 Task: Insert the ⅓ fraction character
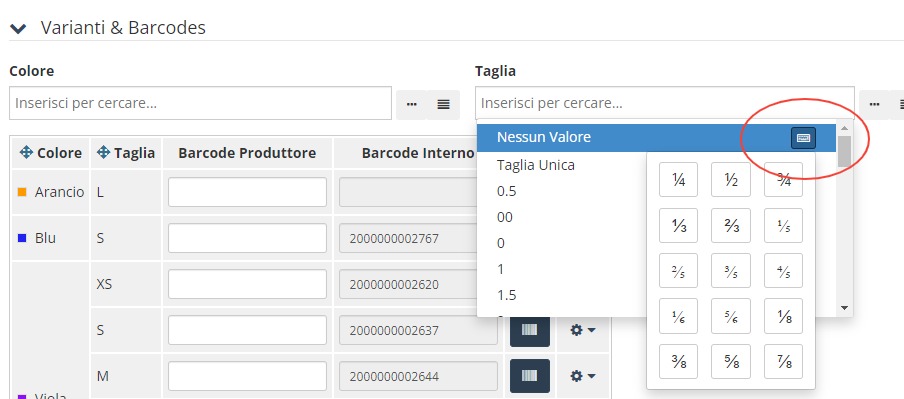(679, 225)
